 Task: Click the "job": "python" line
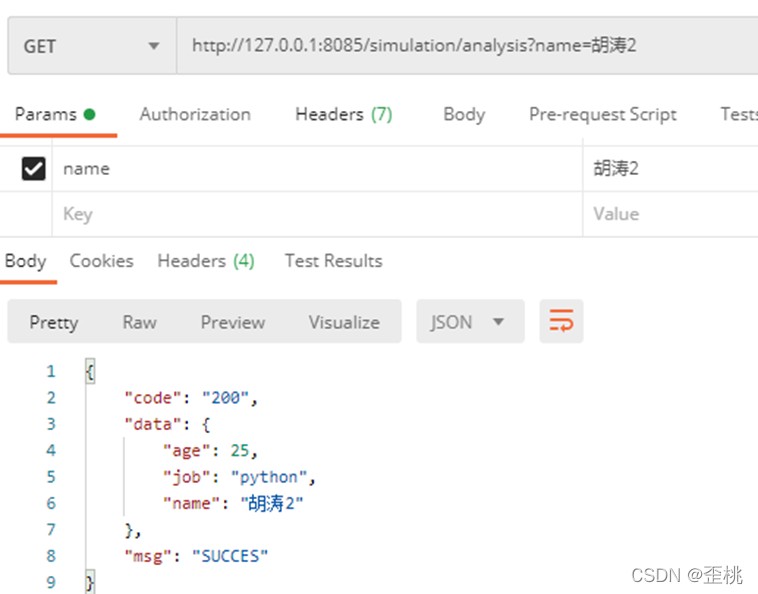(x=239, y=478)
